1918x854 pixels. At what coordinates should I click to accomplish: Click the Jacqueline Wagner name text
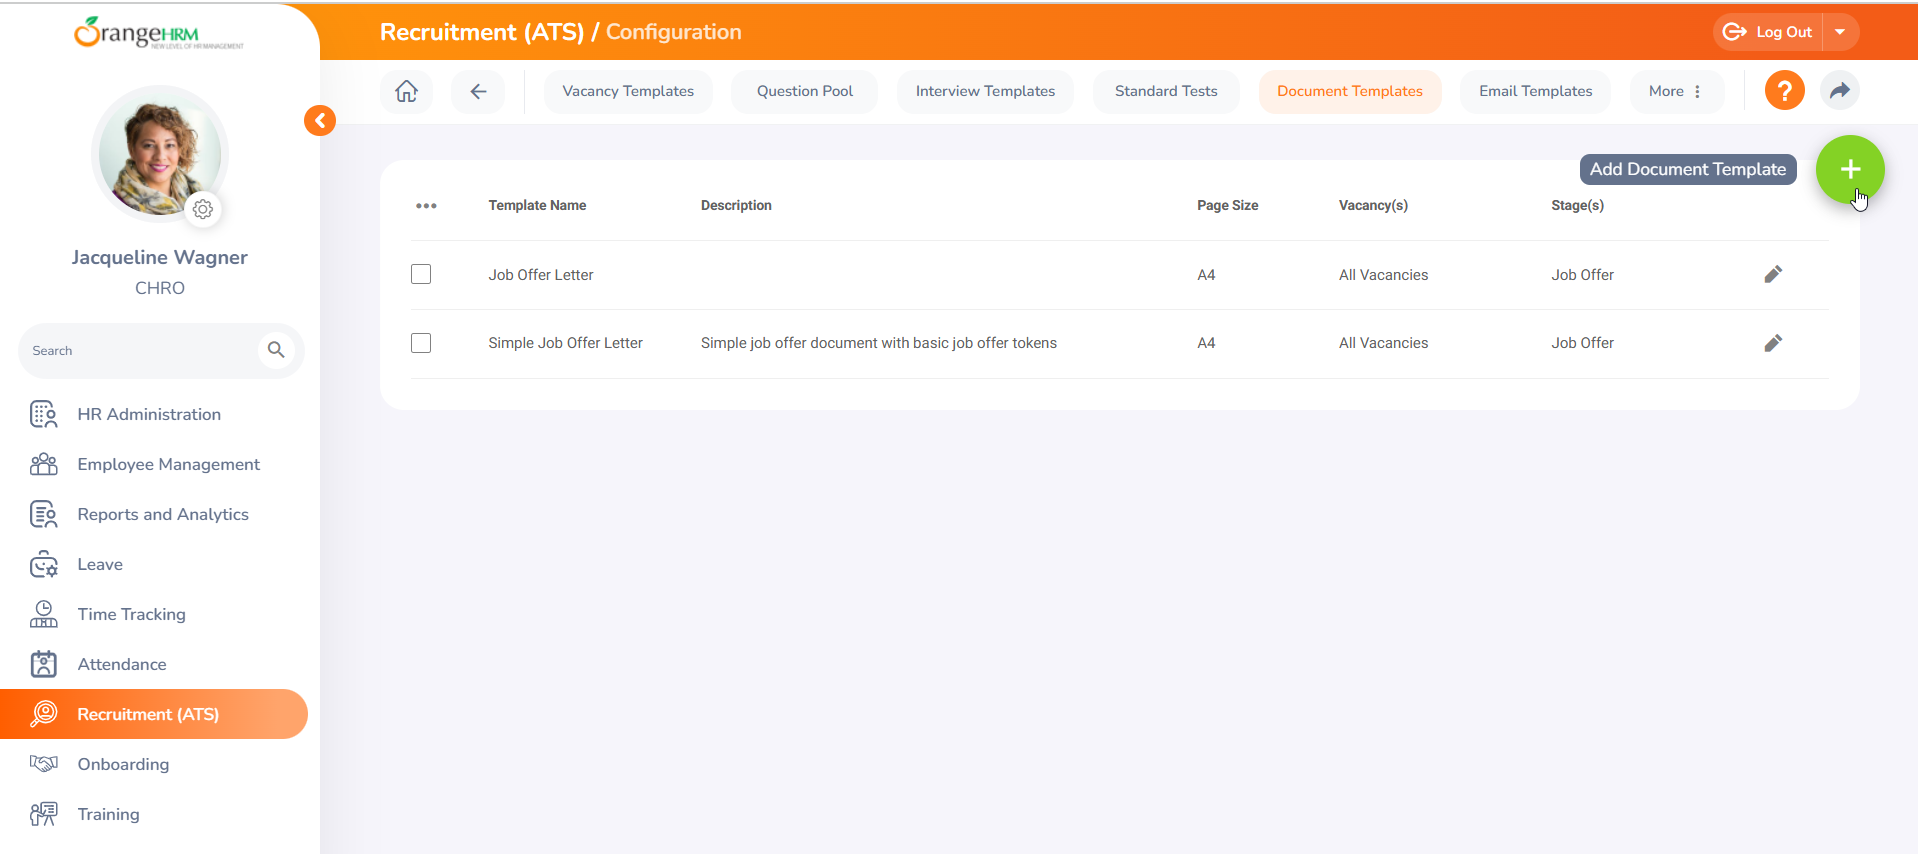pos(160,257)
